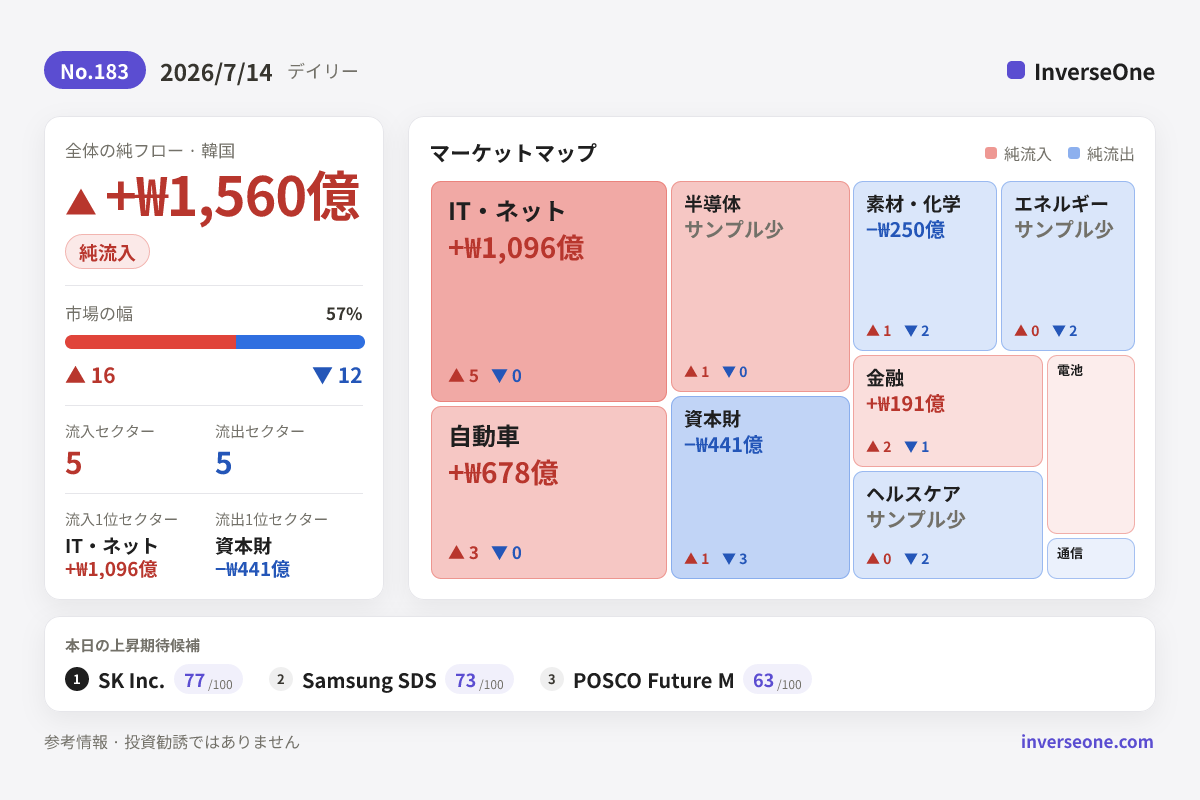The width and height of the screenshot is (1200, 800).
Task: Click the 市場の幅 breadth bar
Action: click(x=215, y=342)
